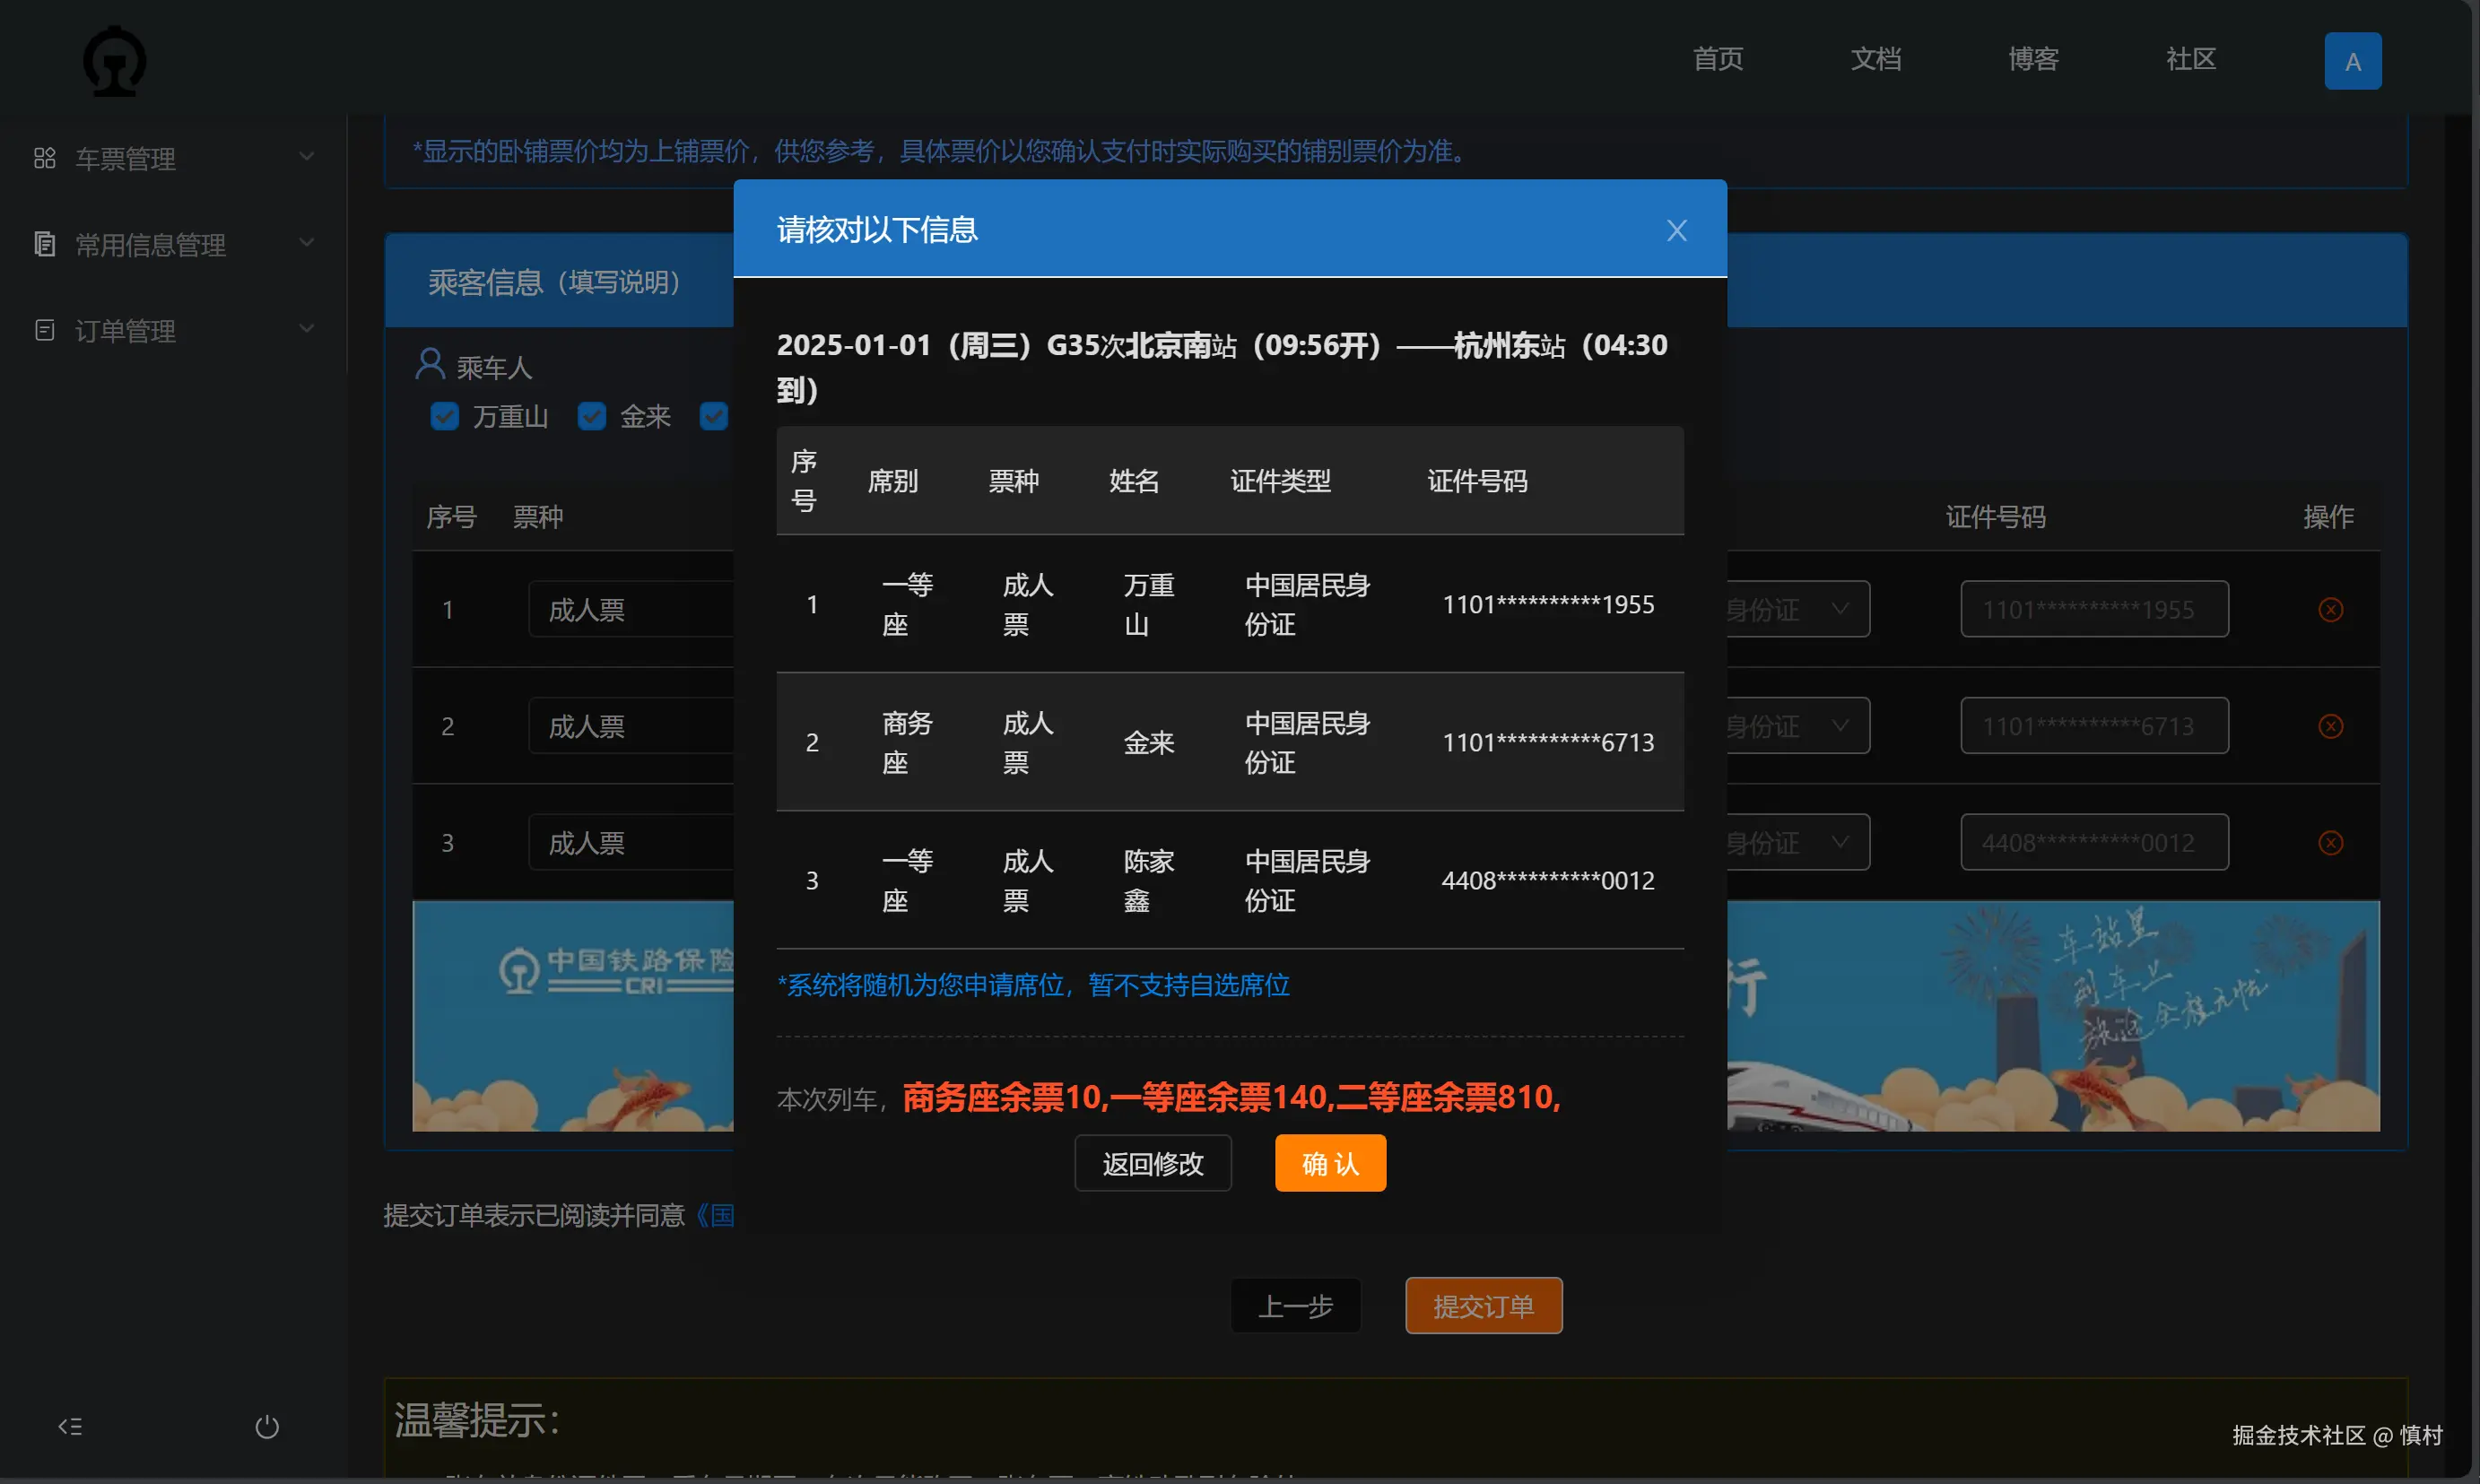Uncheck passenger 万重山 checkbox

(x=444, y=416)
